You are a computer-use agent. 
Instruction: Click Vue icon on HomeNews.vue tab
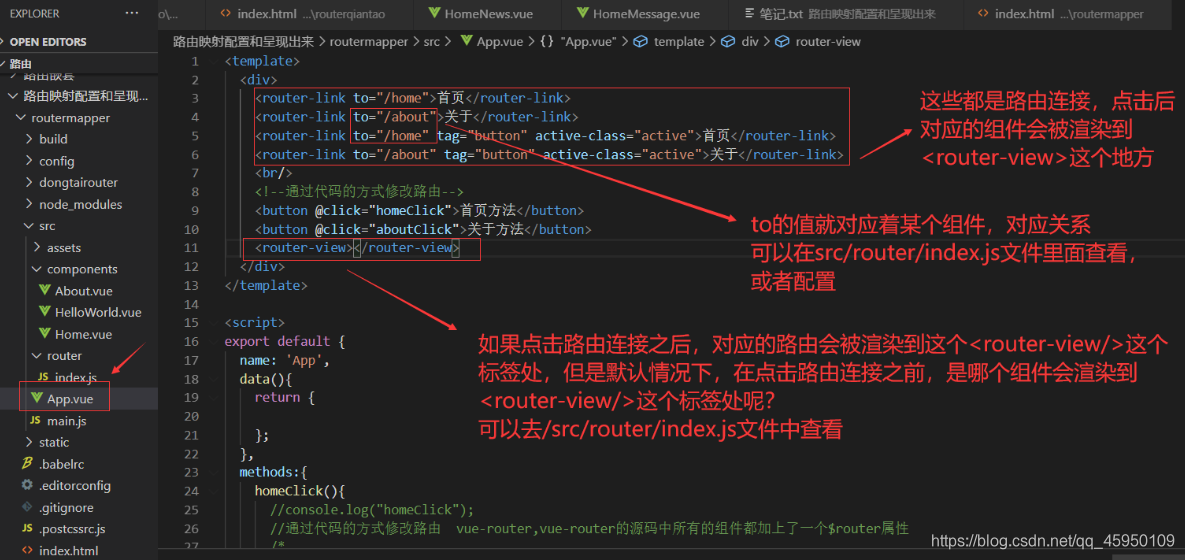(x=434, y=13)
